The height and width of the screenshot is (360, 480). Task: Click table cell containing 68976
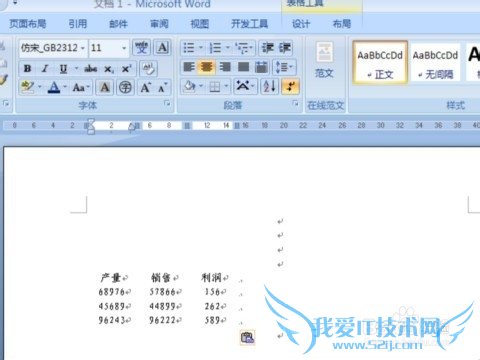[x=114, y=292]
